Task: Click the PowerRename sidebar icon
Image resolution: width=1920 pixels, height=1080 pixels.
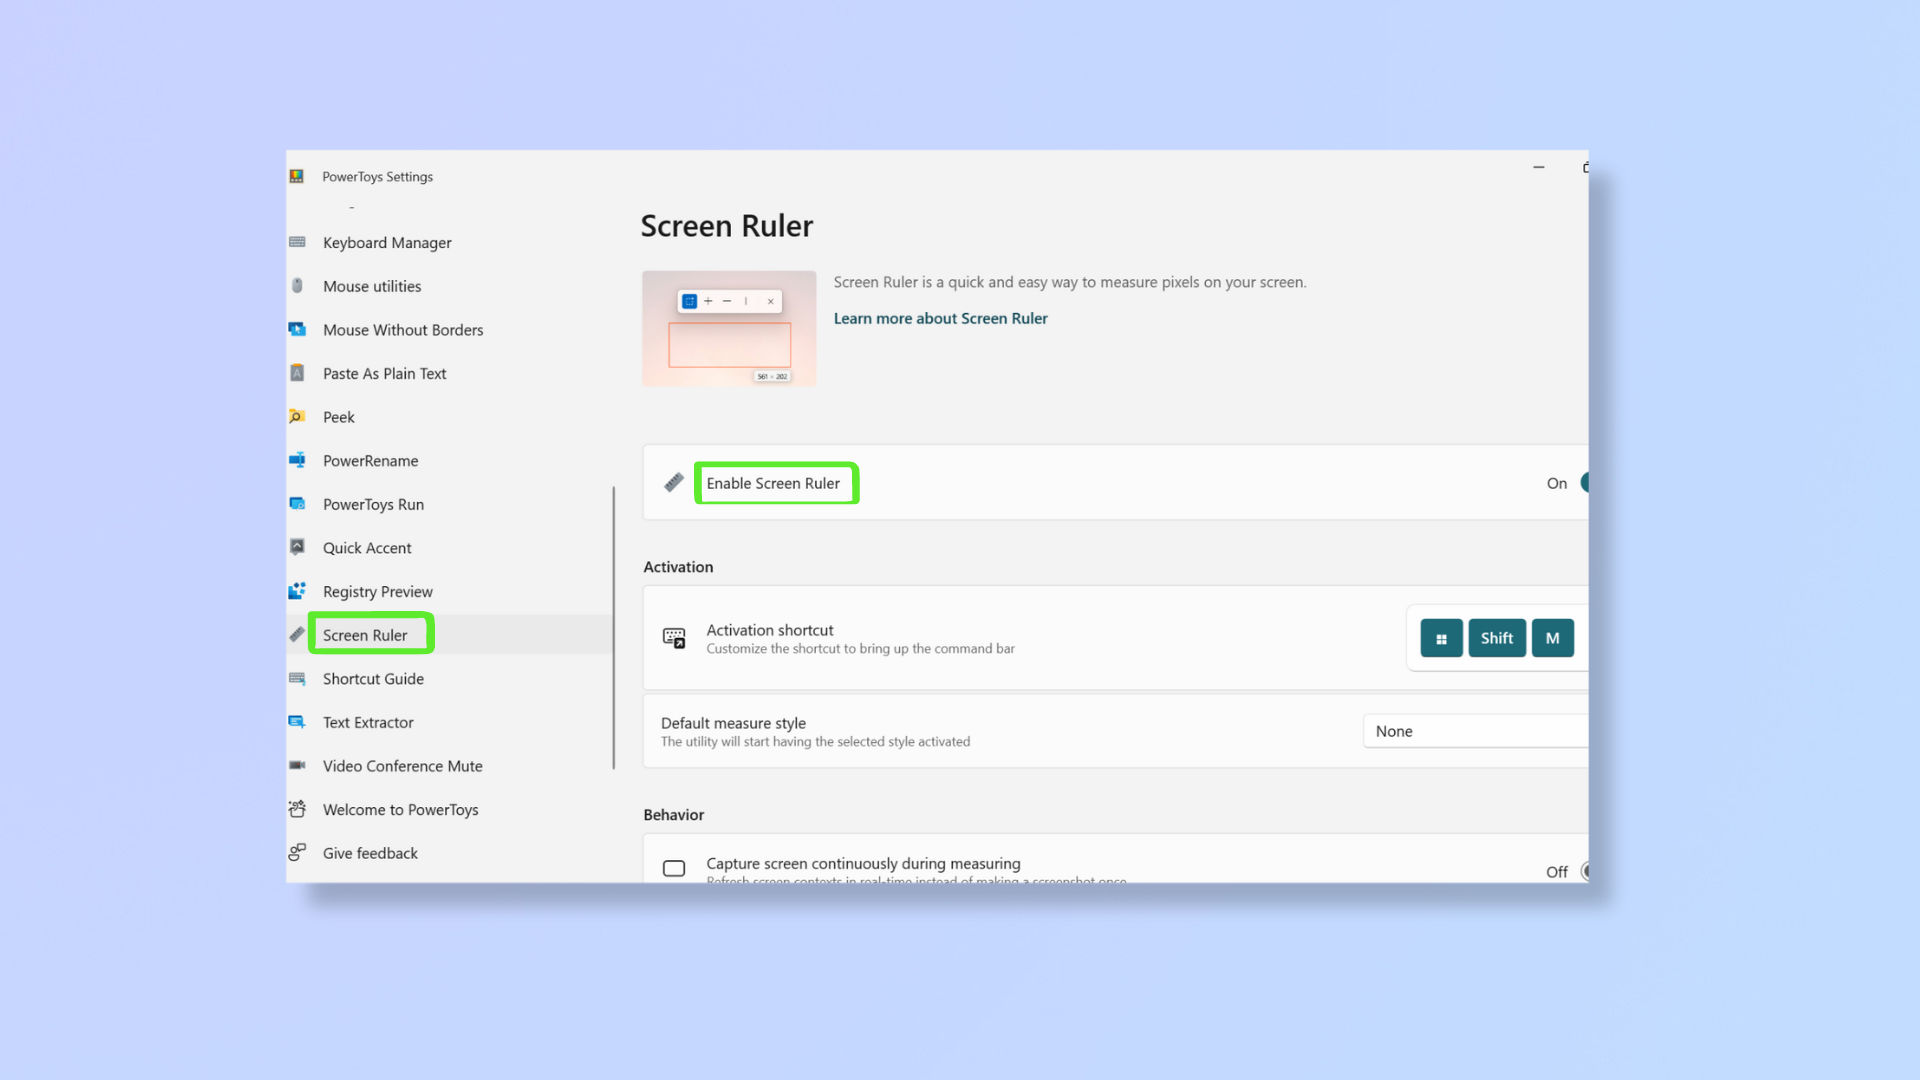Action: click(298, 459)
